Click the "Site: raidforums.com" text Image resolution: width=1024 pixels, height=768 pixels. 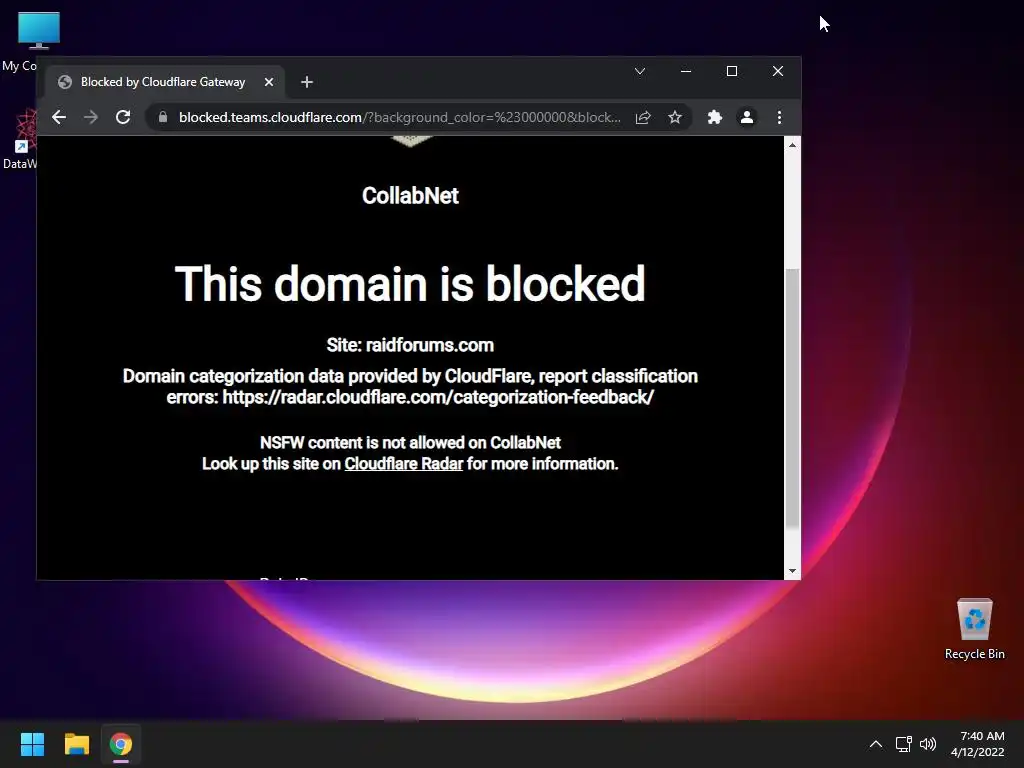[410, 345]
